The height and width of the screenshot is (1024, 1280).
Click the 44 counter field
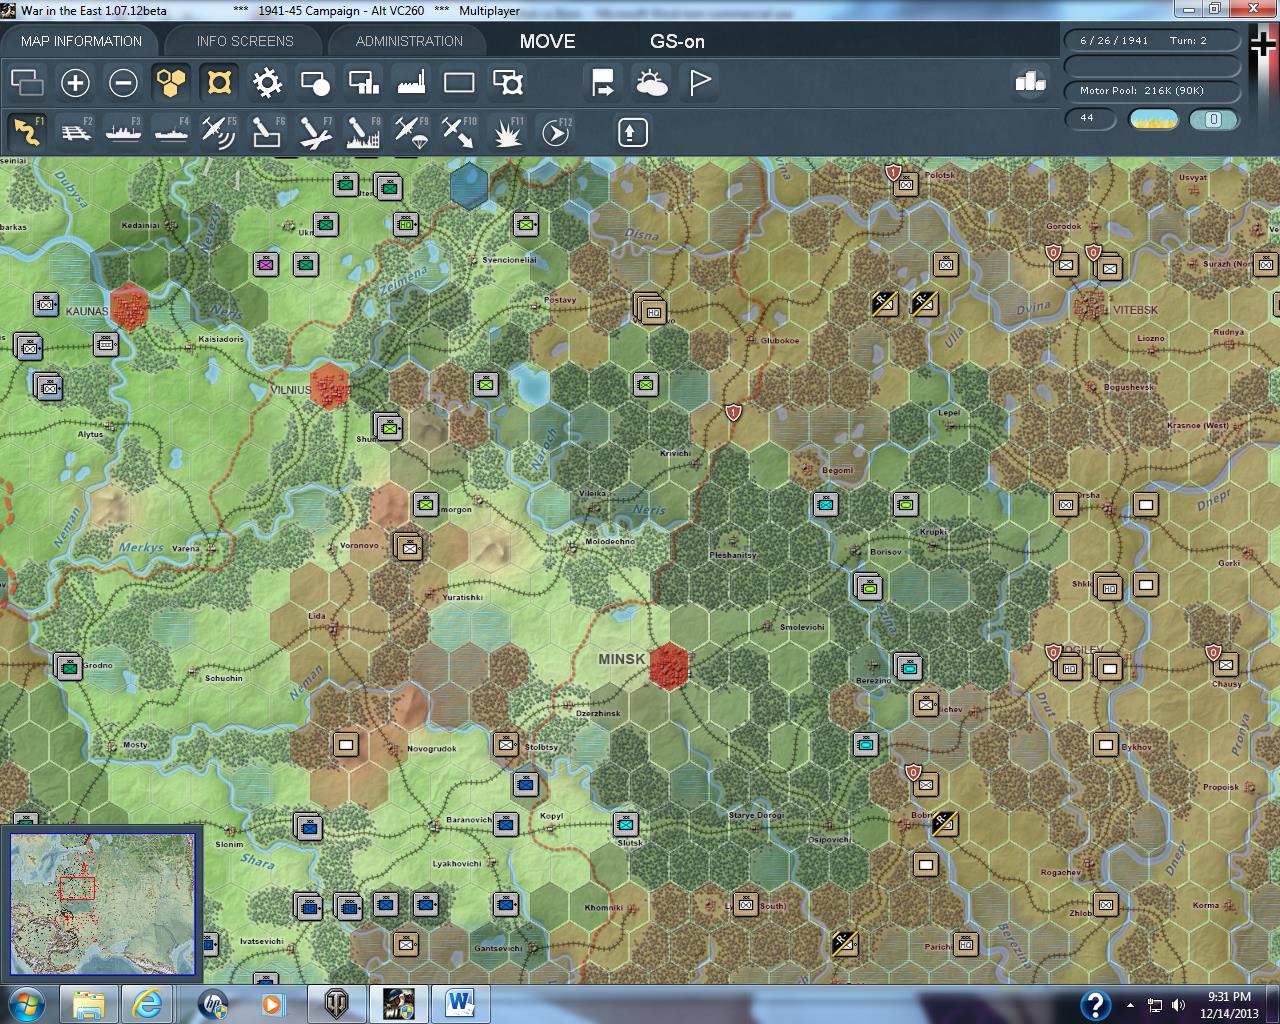pos(1090,118)
